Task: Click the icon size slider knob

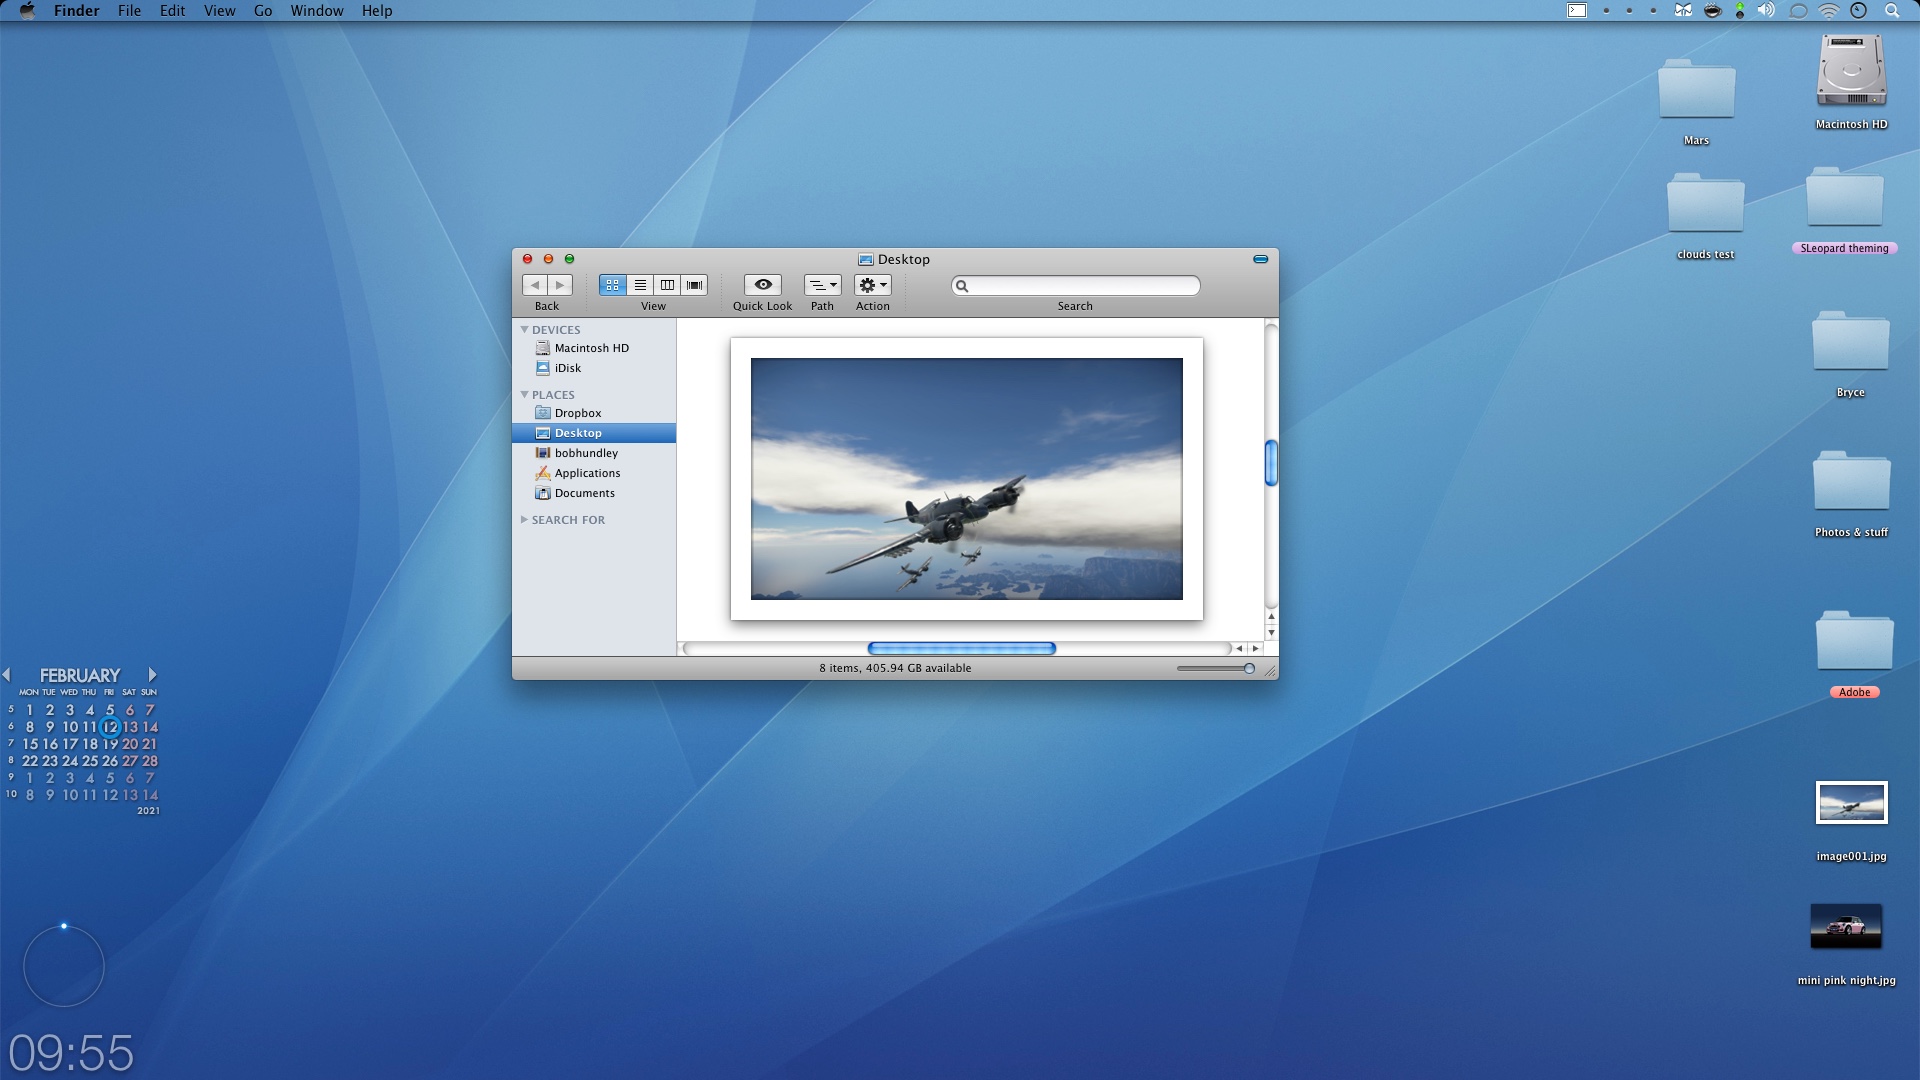Action: tap(1249, 668)
